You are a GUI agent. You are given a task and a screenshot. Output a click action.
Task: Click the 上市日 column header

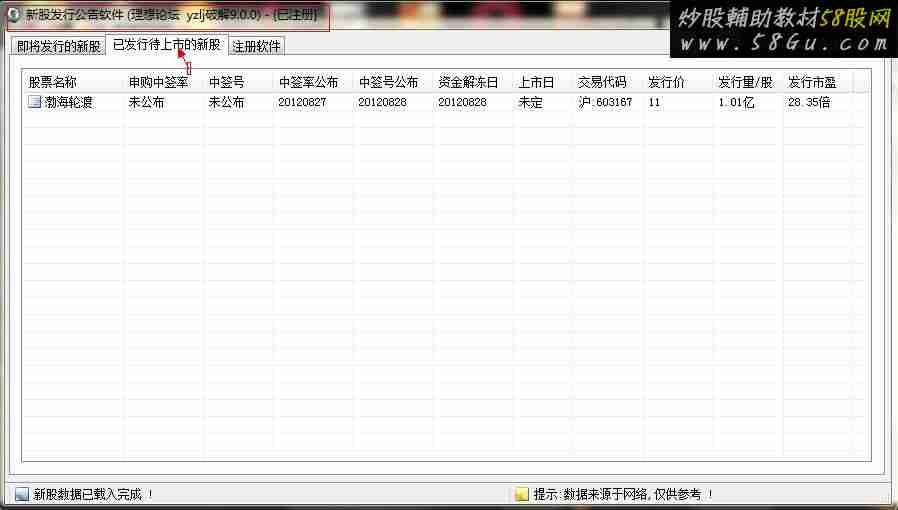[536, 82]
